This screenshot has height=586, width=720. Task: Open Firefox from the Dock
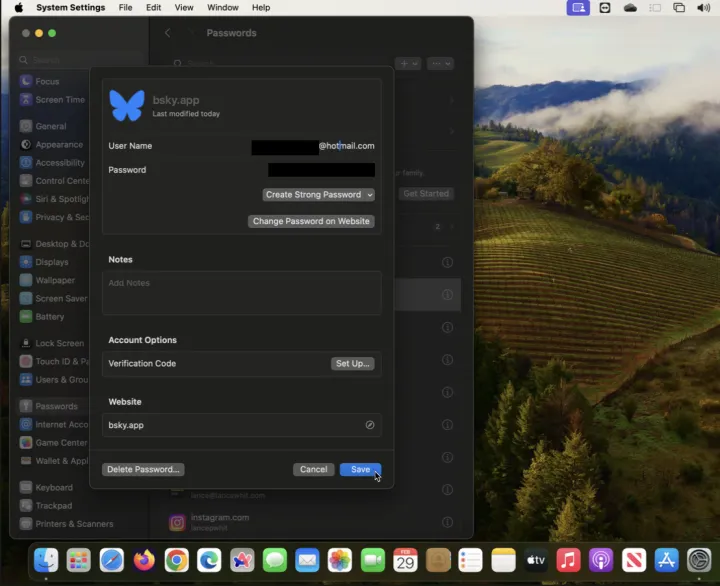144,560
